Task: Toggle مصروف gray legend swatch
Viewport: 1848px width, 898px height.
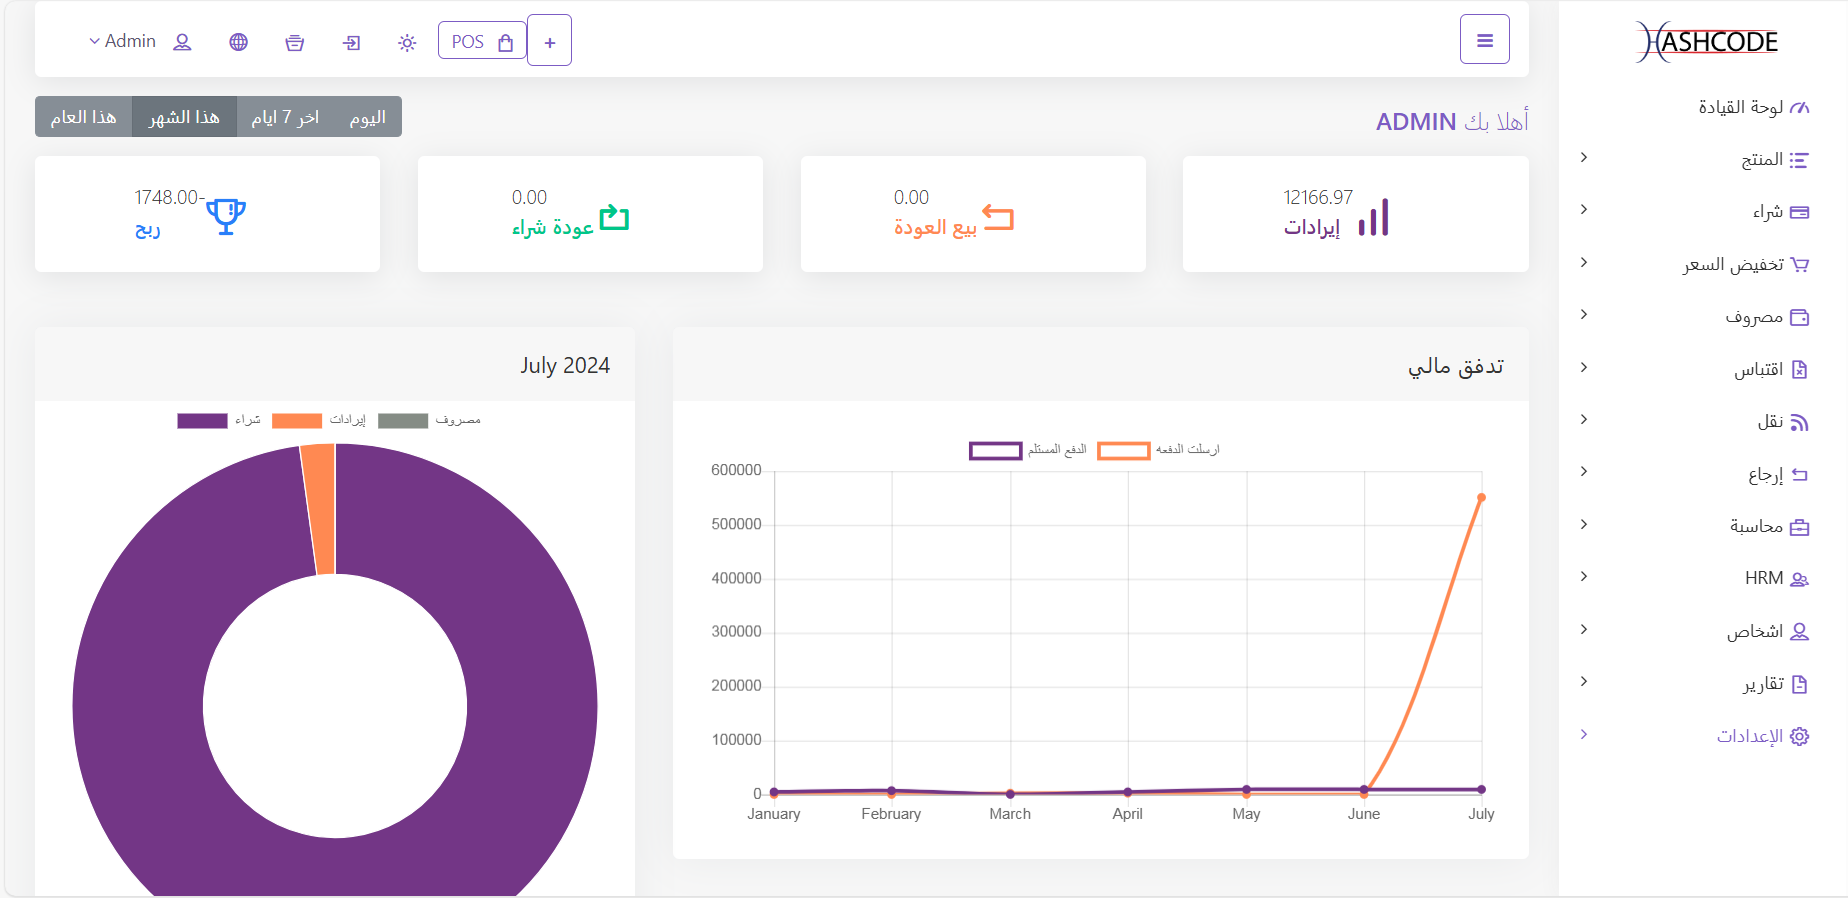Action: [403, 421]
